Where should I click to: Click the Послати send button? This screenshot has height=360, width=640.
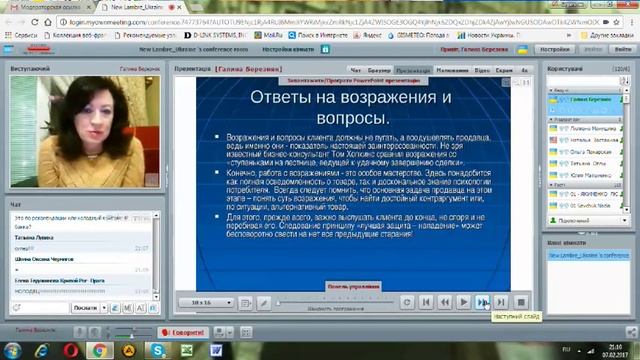pos(85,308)
